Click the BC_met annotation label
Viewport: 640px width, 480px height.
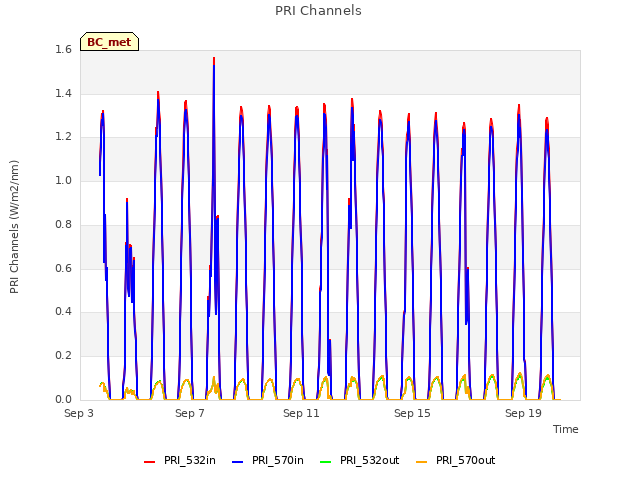tap(109, 42)
